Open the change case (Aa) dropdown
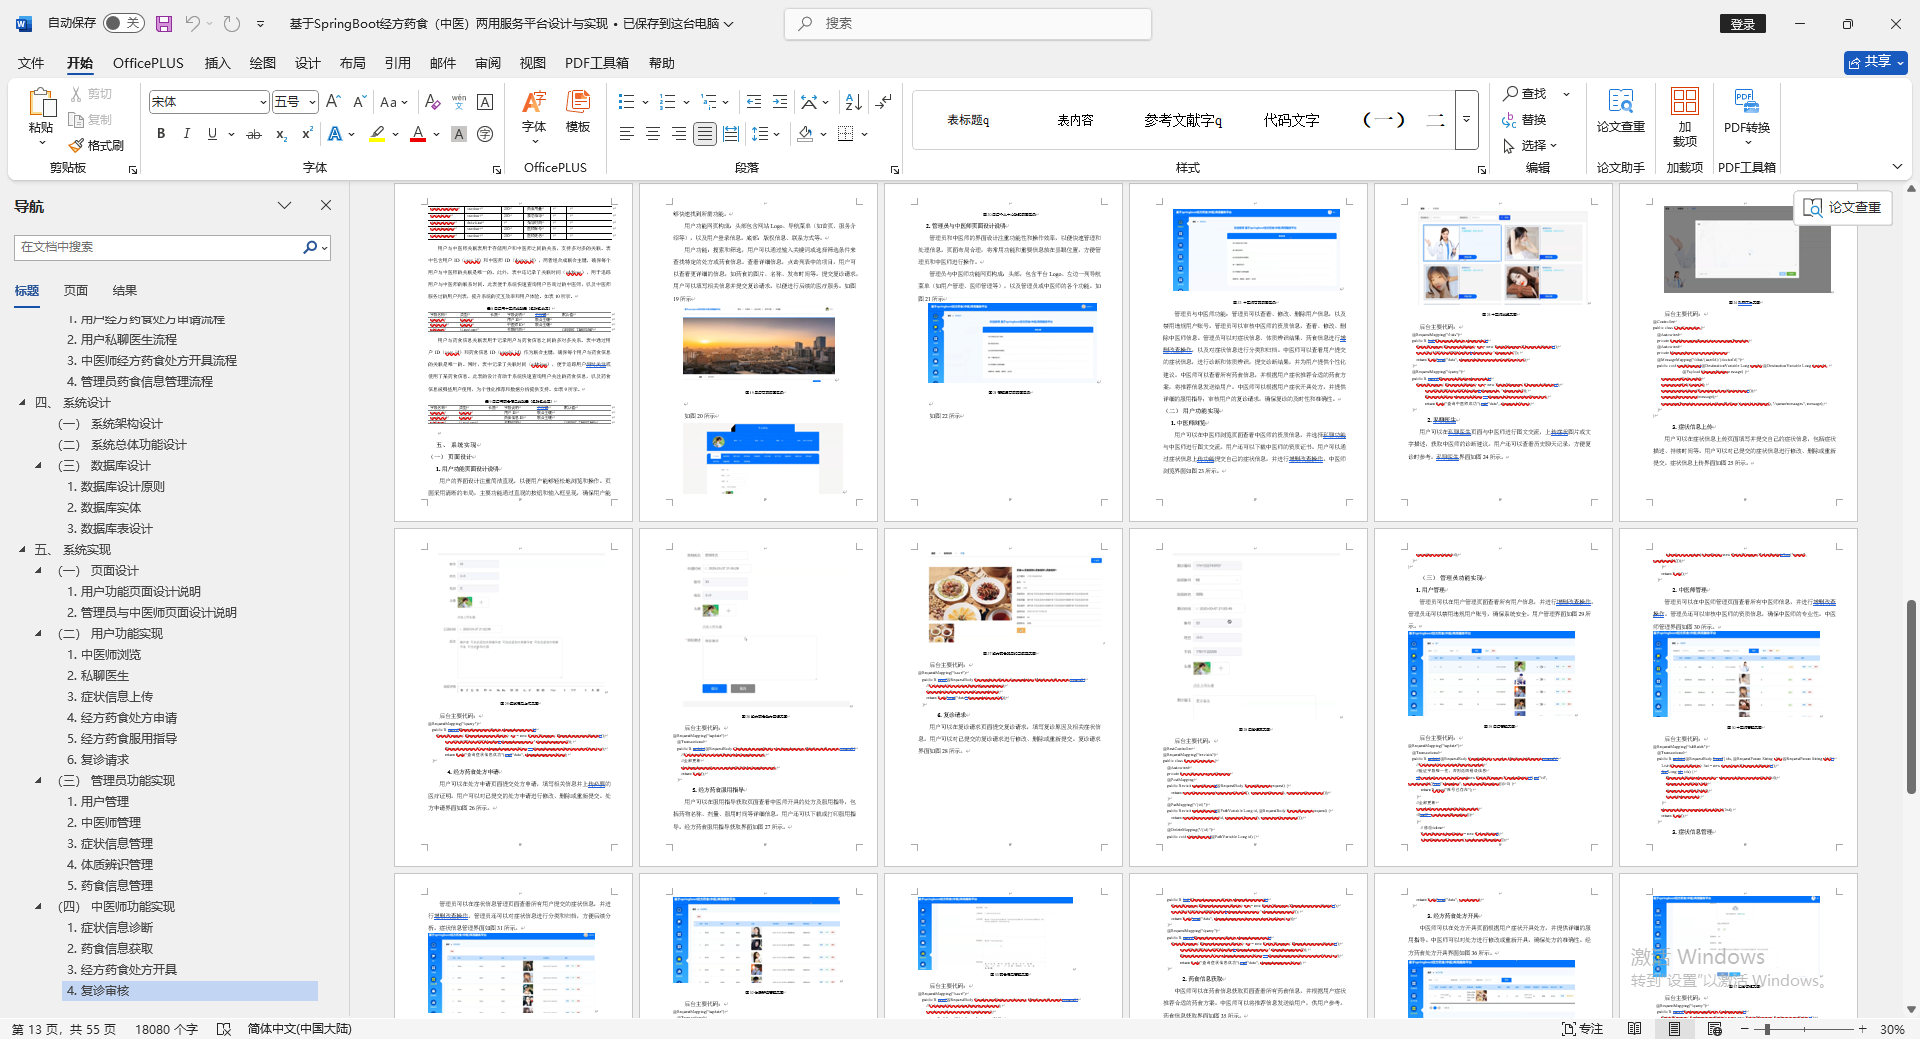This screenshot has width=1920, height=1039. [394, 102]
